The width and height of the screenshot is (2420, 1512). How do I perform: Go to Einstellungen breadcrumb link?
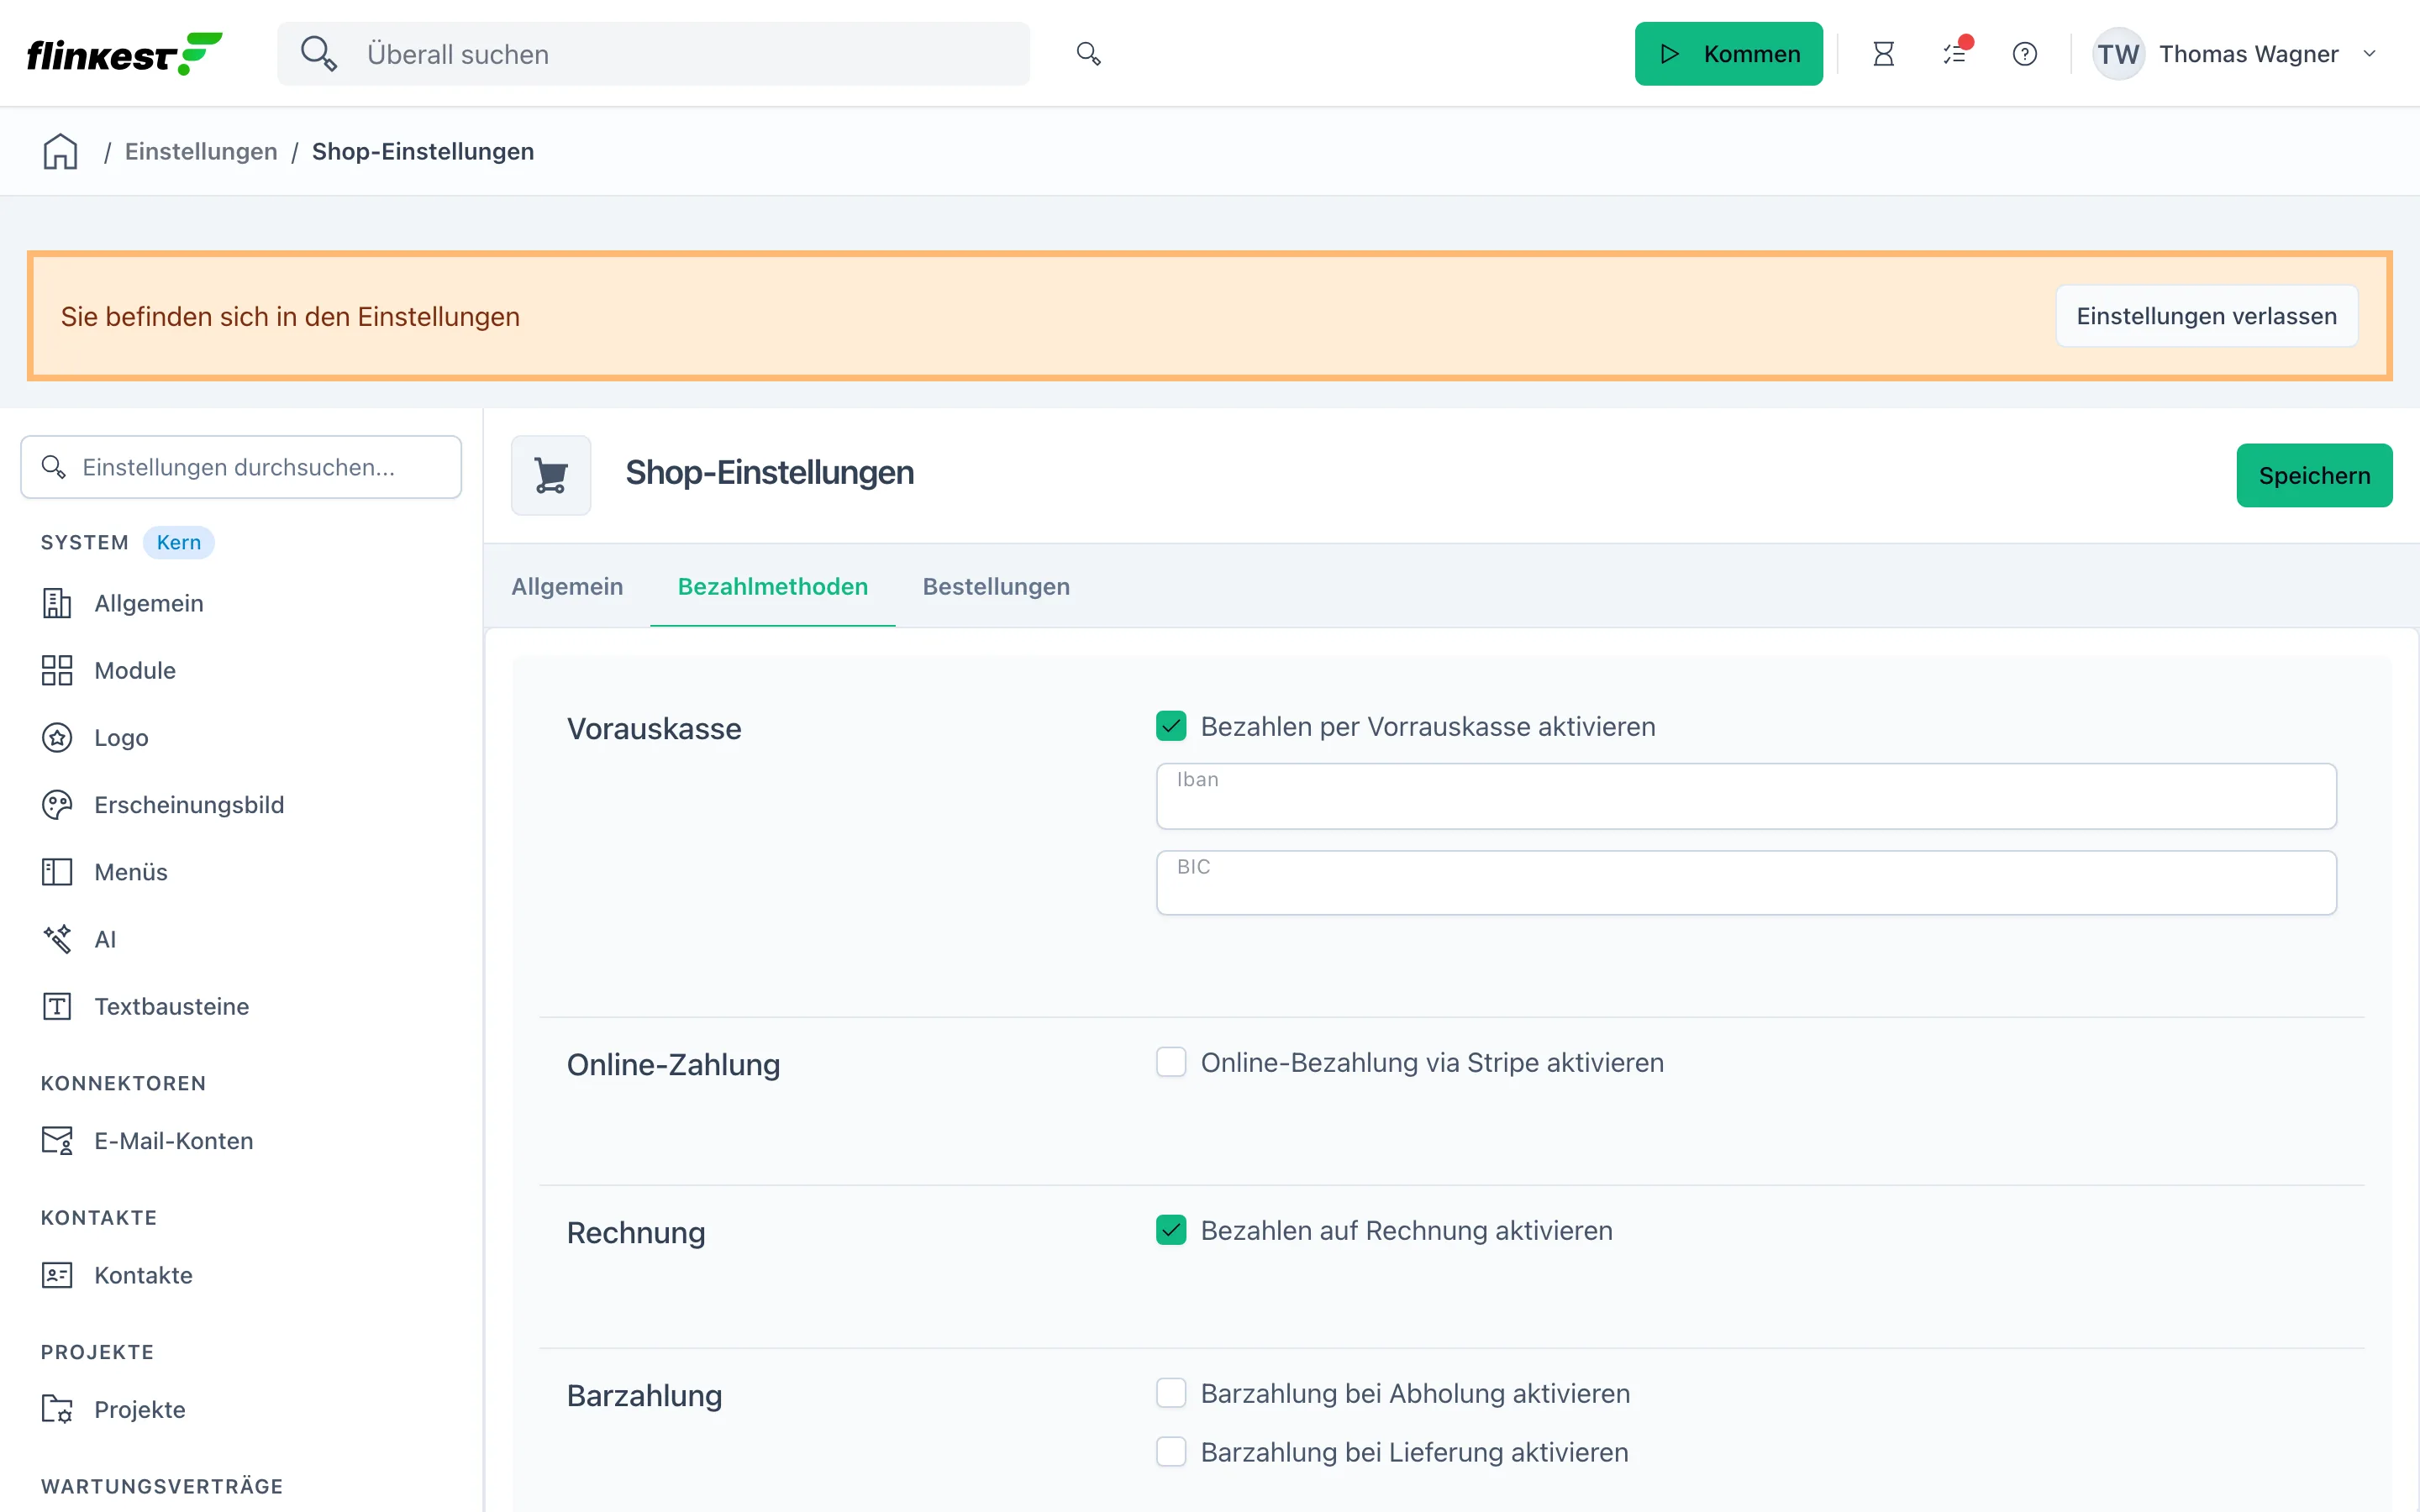click(201, 152)
